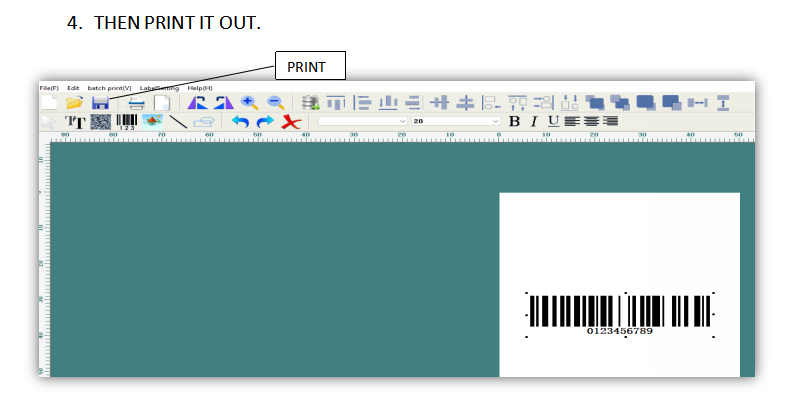Bring the selected object forward one layer
Screen dimensions: 797x401
click(x=595, y=103)
